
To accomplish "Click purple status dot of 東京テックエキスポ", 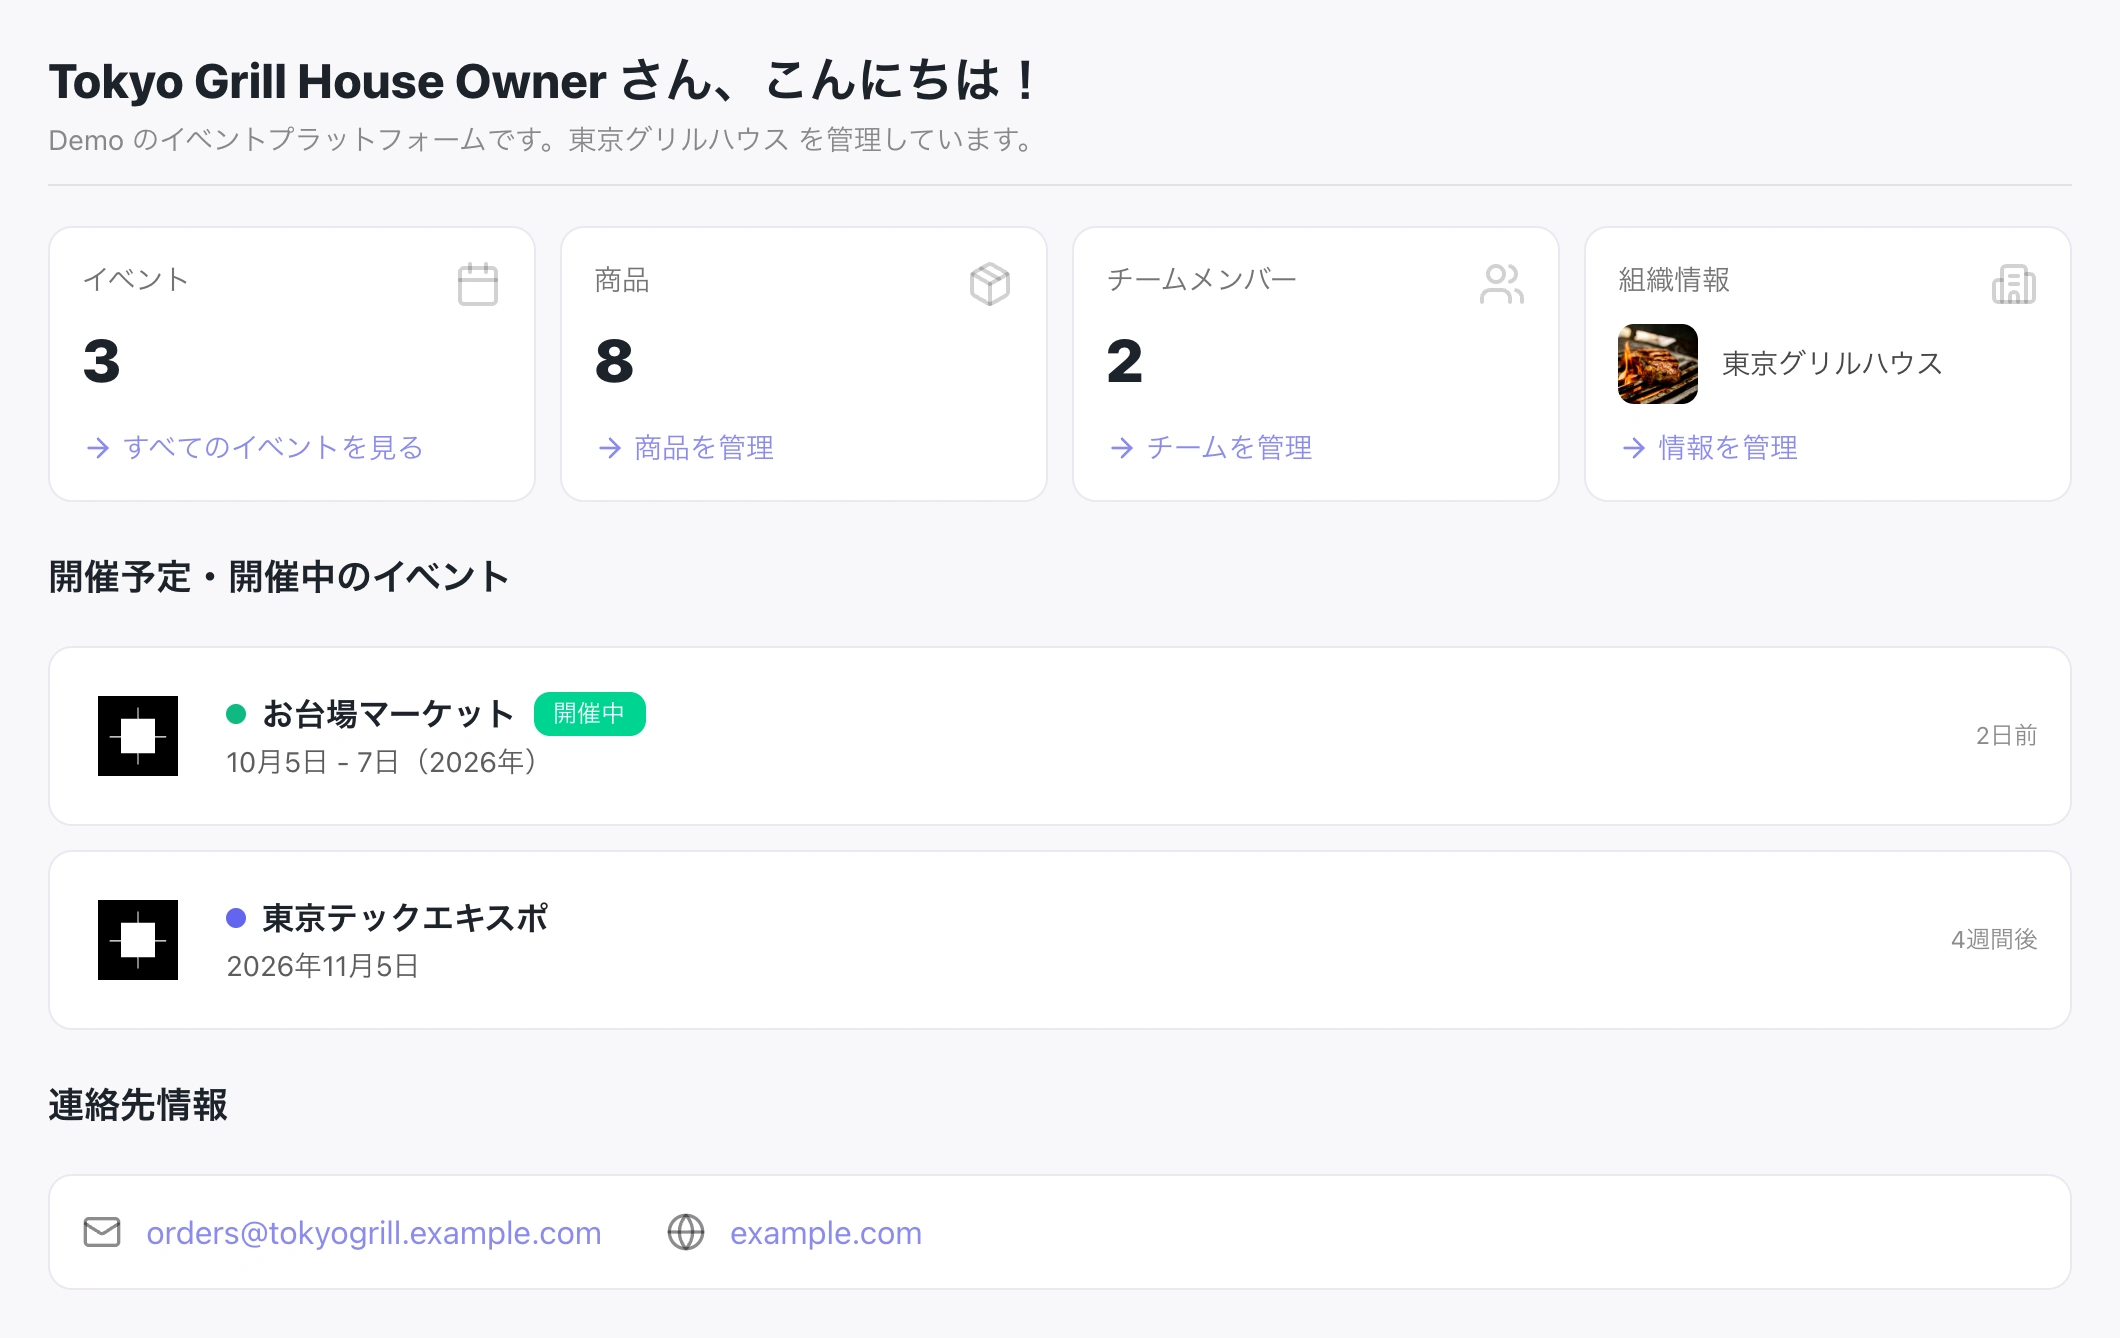I will (x=236, y=918).
